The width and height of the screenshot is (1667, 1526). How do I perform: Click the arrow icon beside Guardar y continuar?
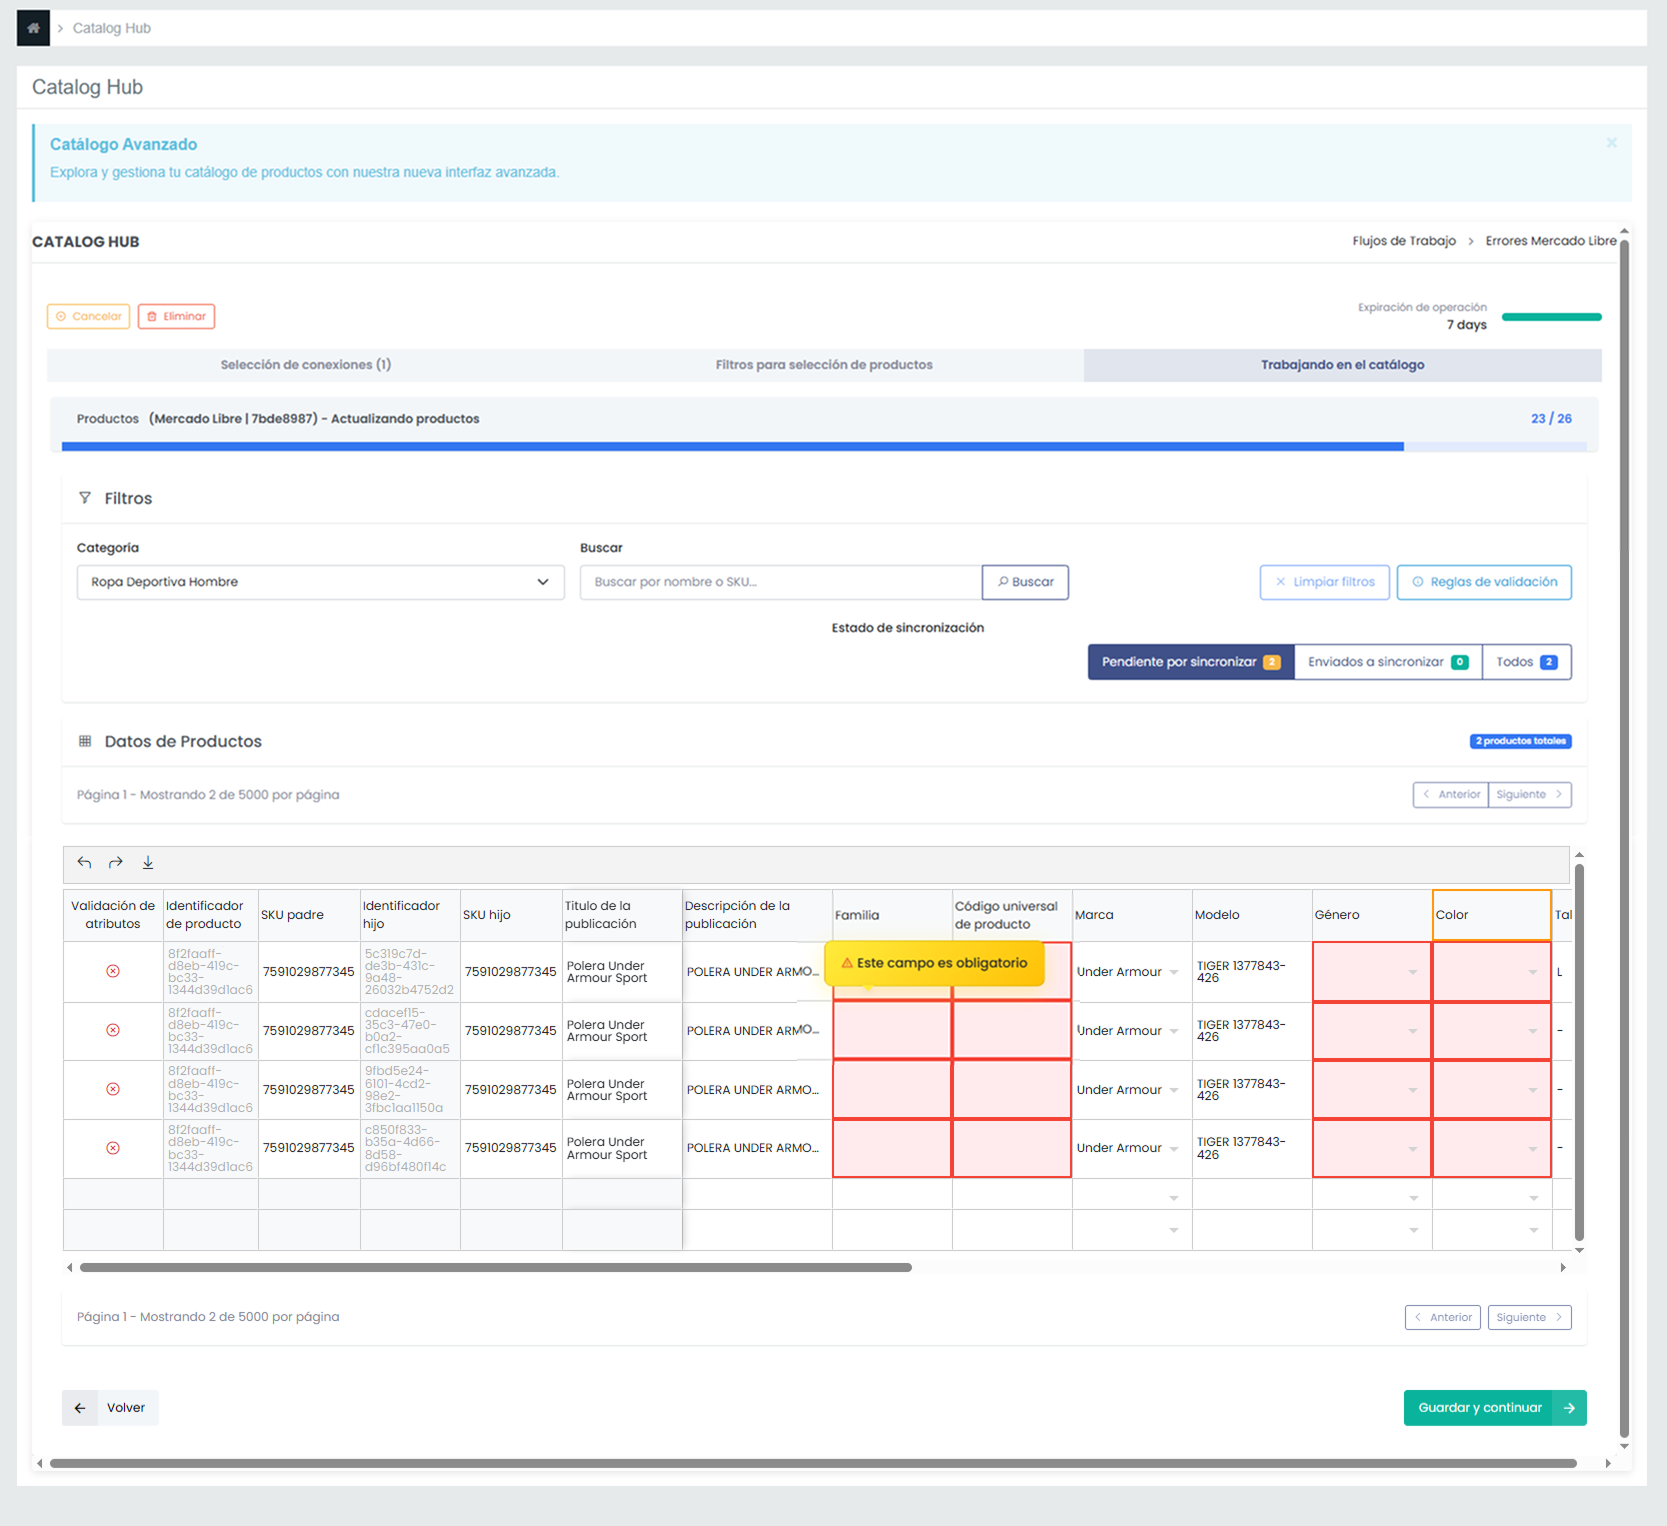[1569, 1408]
